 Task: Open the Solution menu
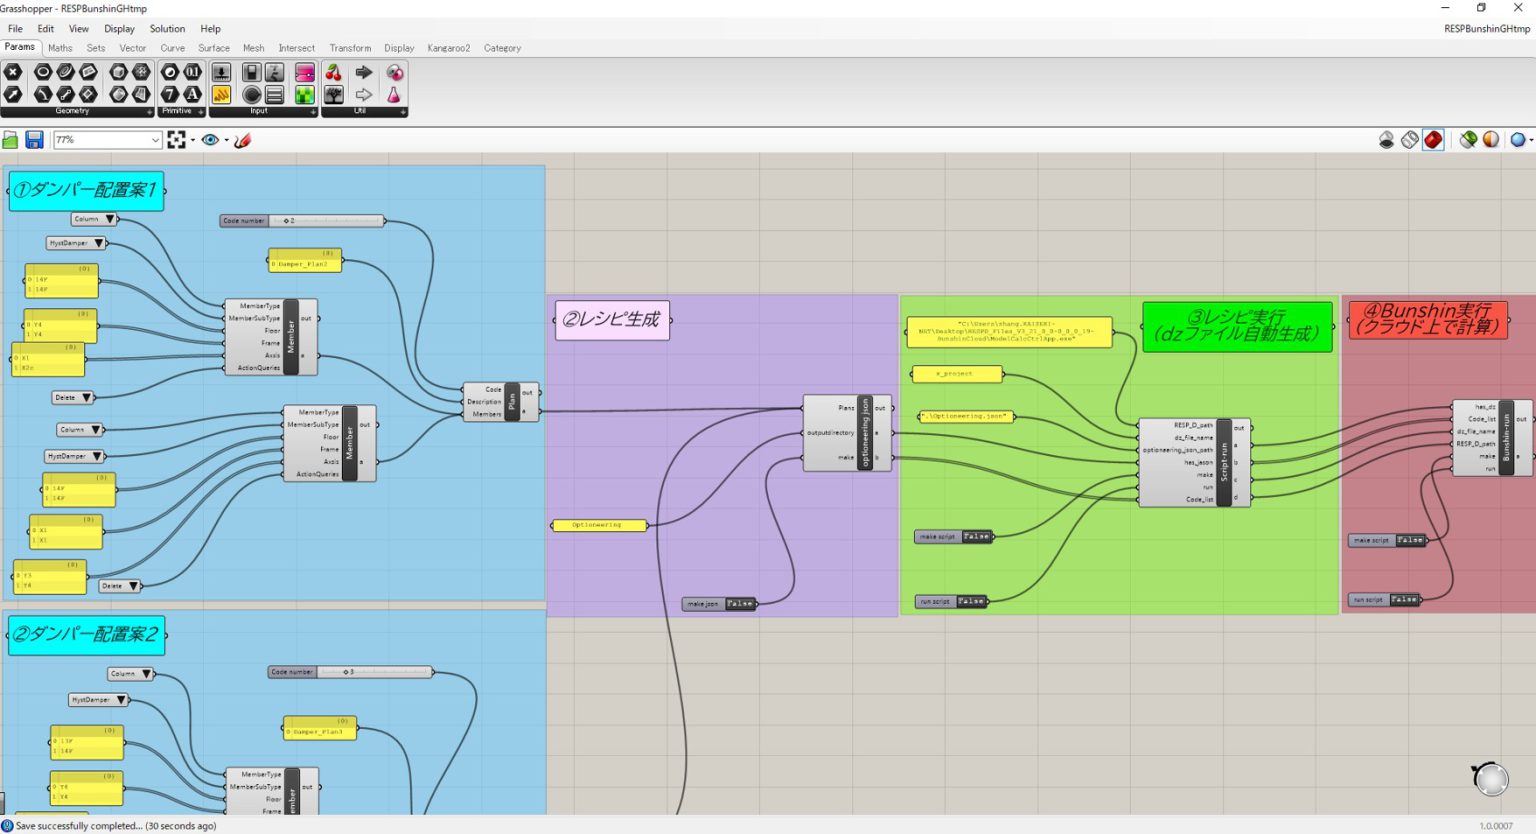167,29
